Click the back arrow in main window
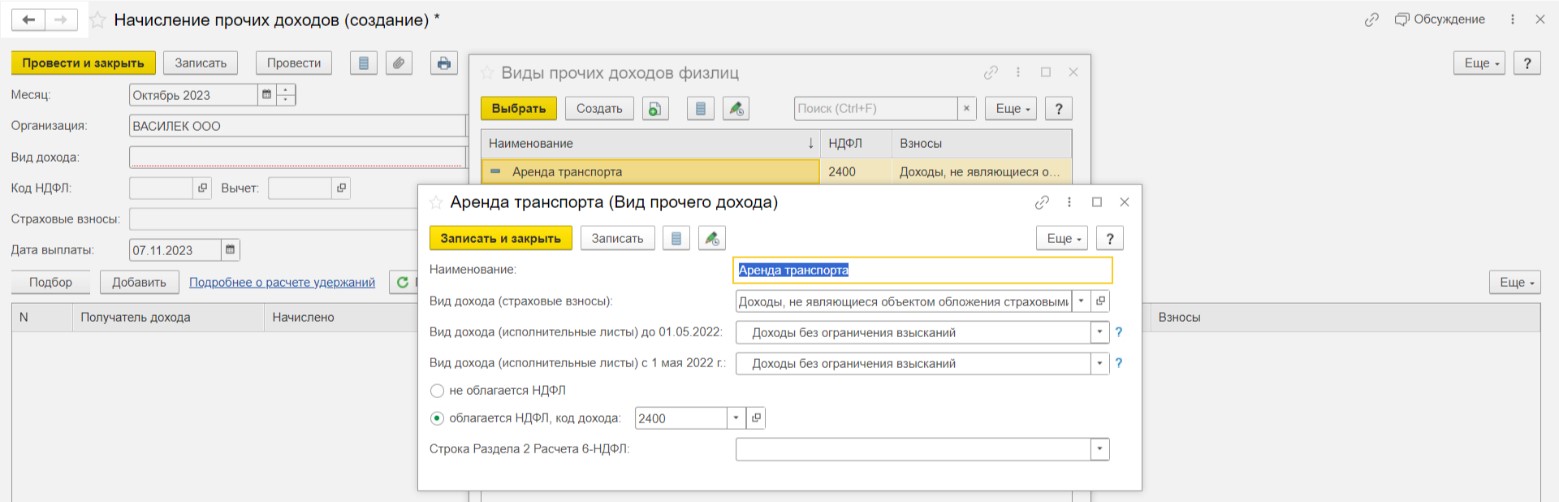Image resolution: width=1559 pixels, height=502 pixels. [x=29, y=20]
